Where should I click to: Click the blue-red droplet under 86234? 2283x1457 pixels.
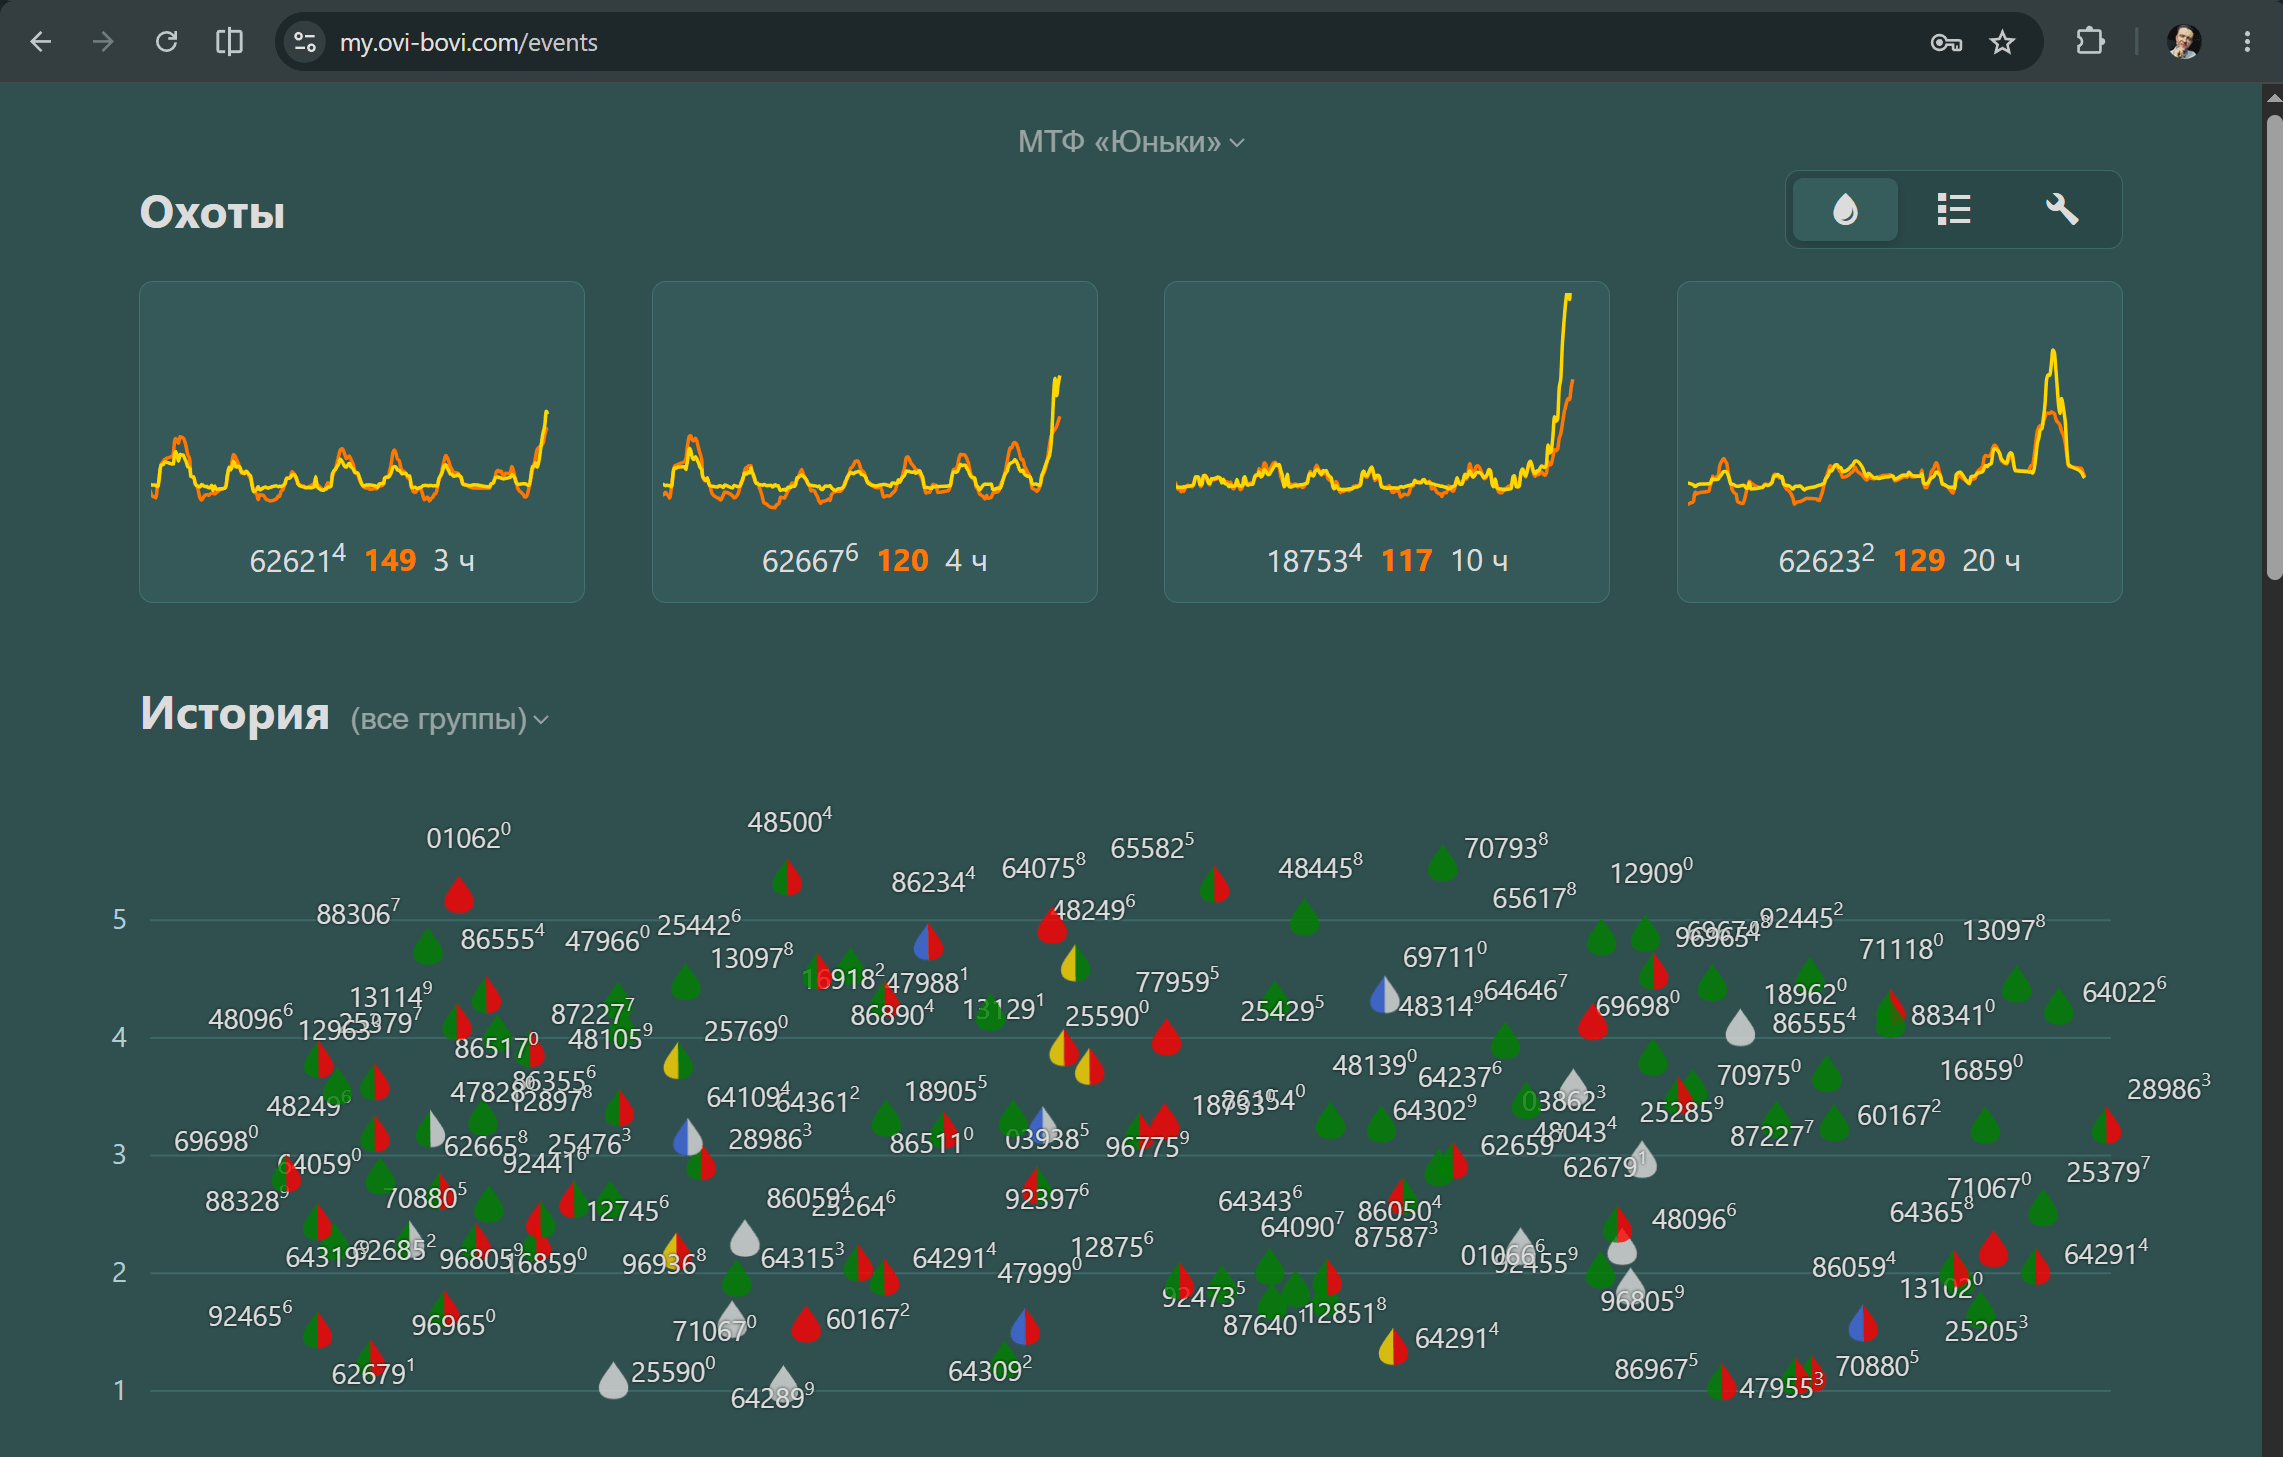click(929, 941)
